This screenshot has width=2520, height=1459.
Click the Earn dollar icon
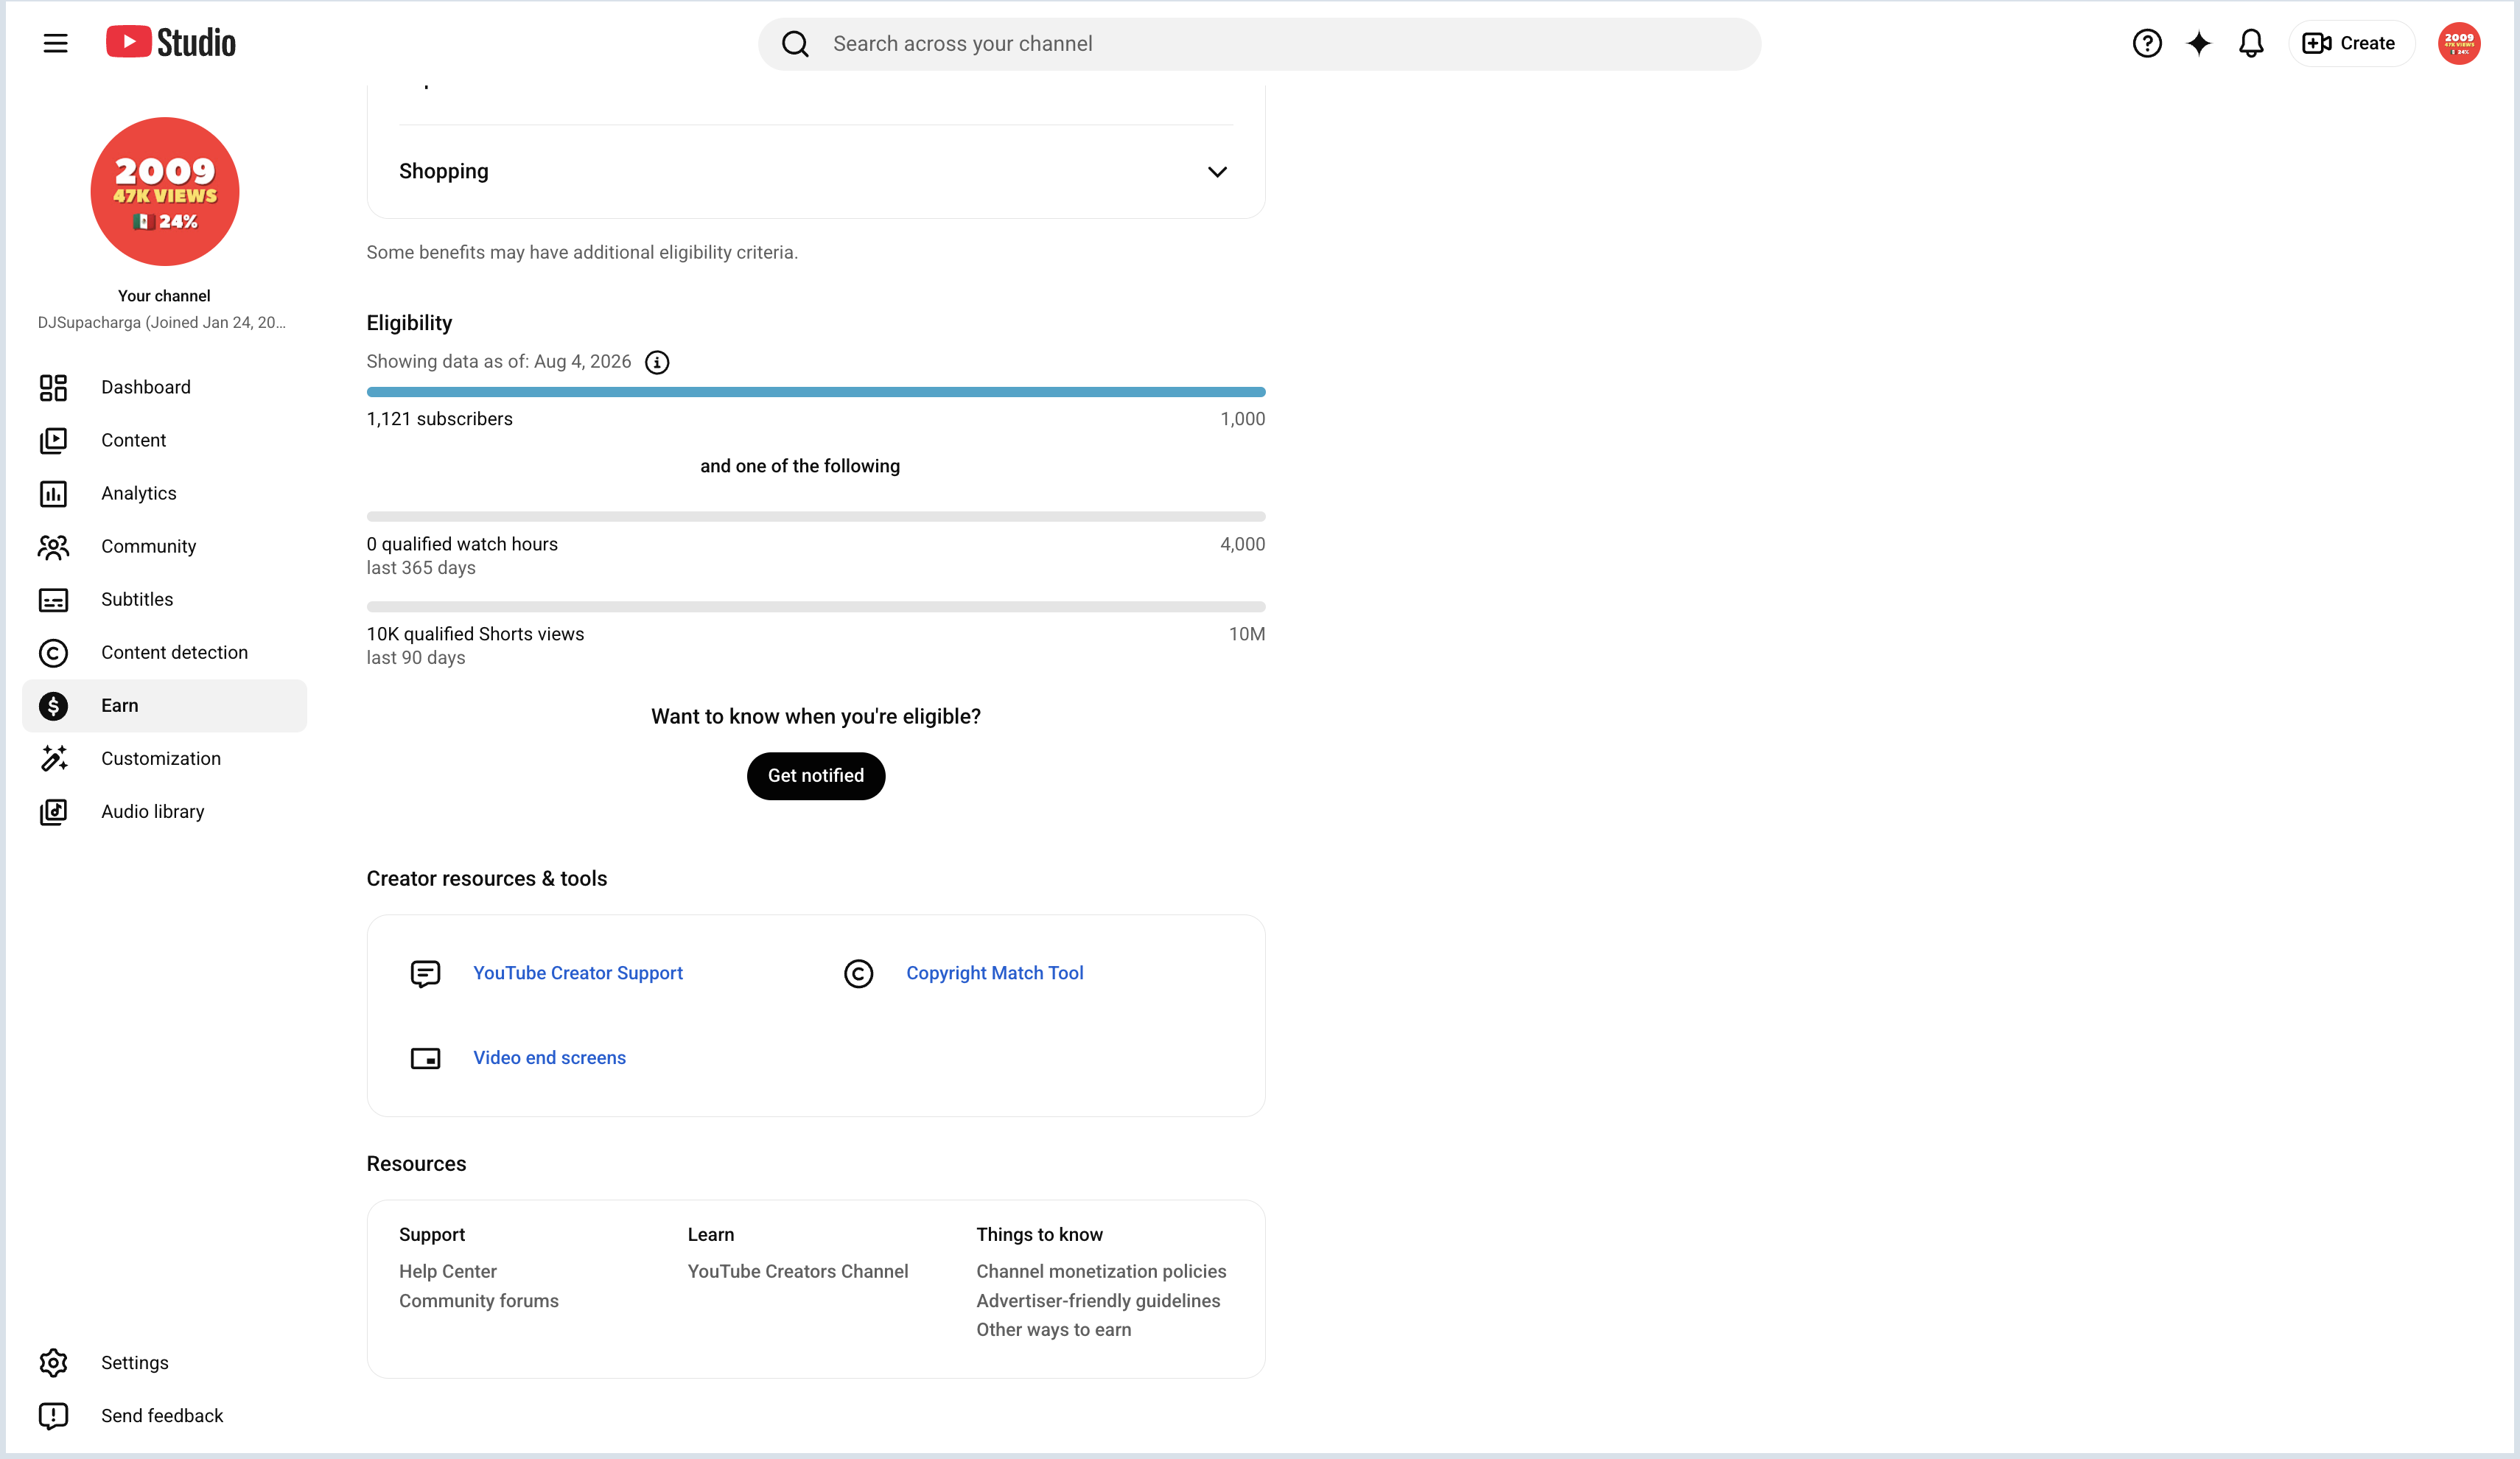tap(53, 705)
